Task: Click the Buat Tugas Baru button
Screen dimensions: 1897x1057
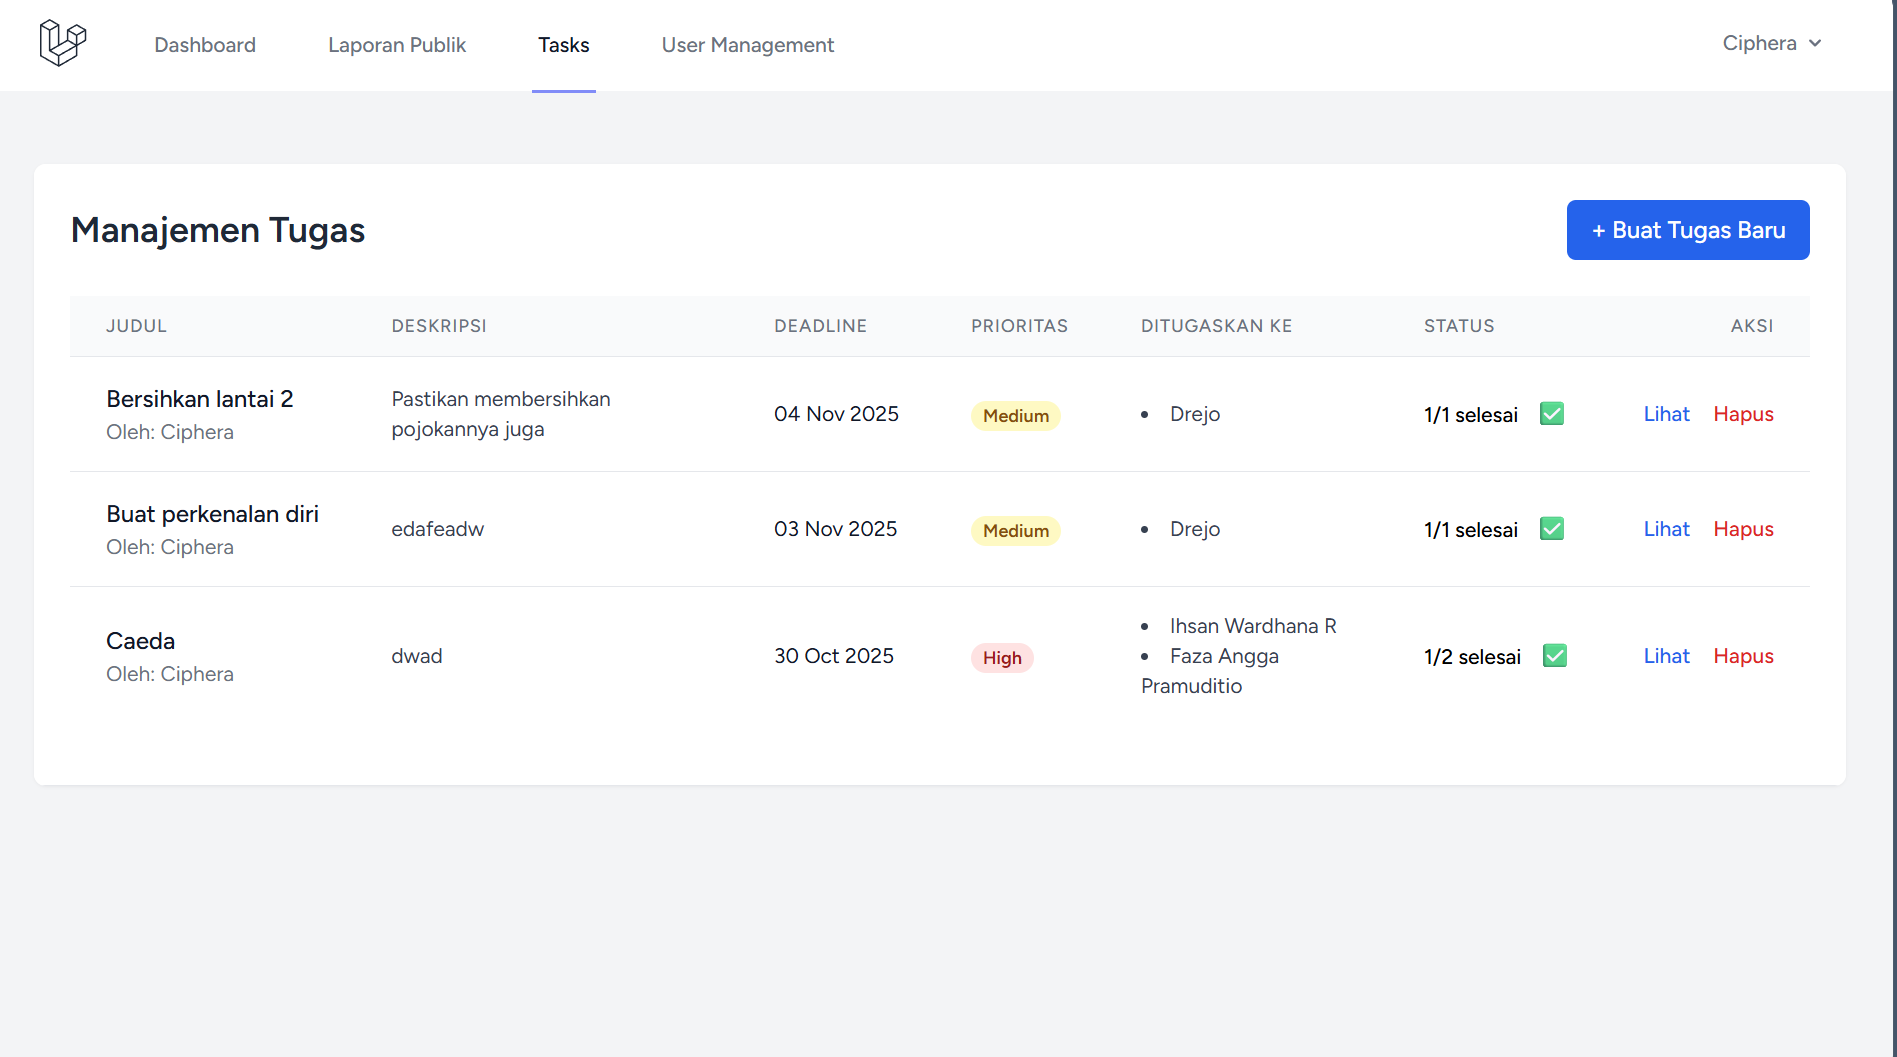Action: [1688, 230]
